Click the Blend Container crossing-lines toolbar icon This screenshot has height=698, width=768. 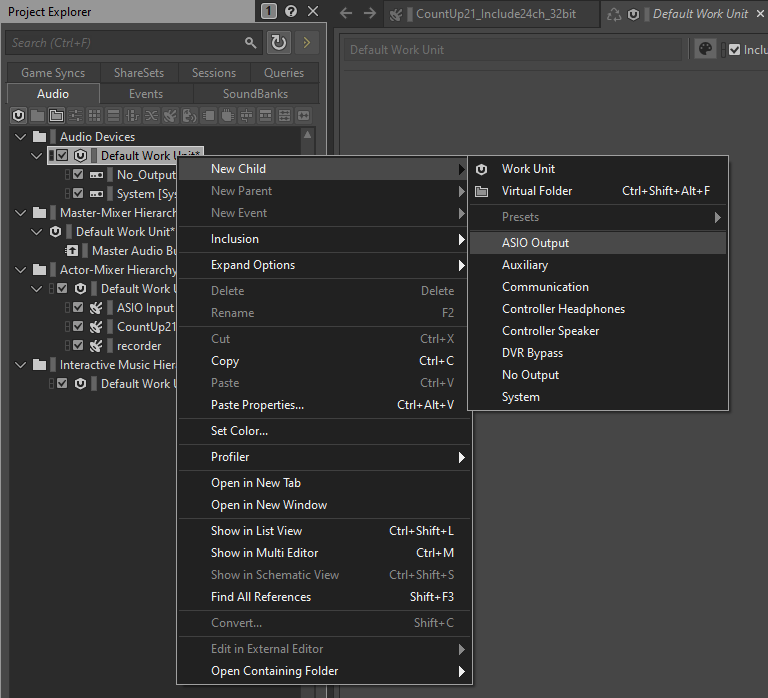coord(151,116)
